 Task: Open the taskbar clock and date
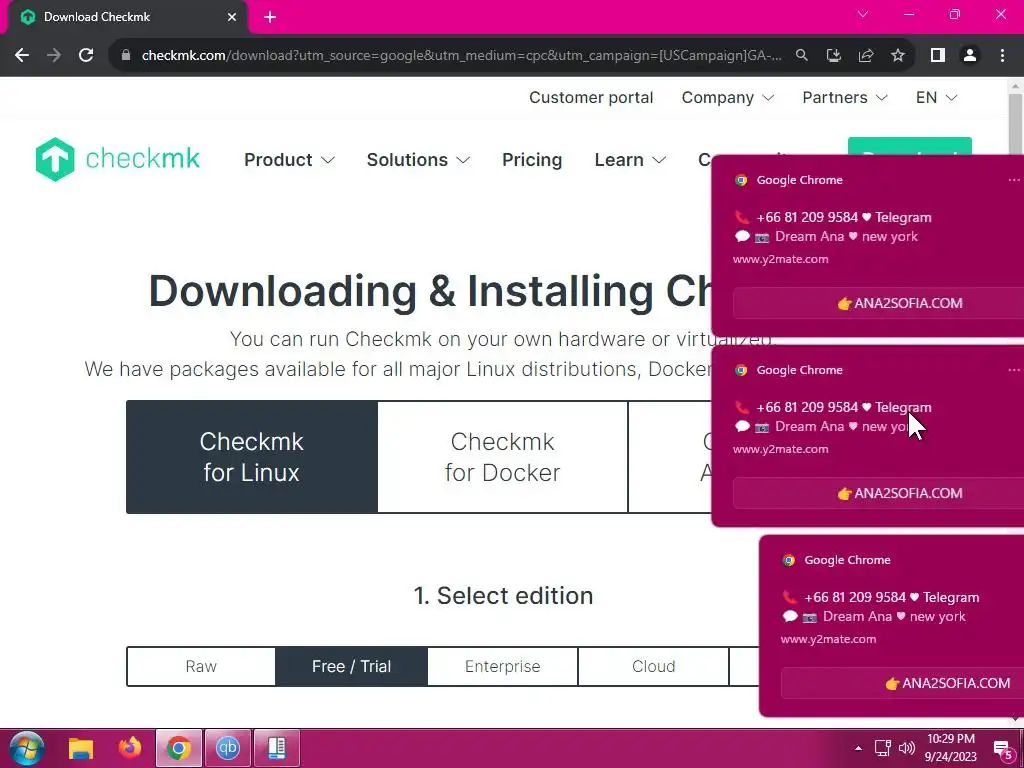click(x=951, y=748)
